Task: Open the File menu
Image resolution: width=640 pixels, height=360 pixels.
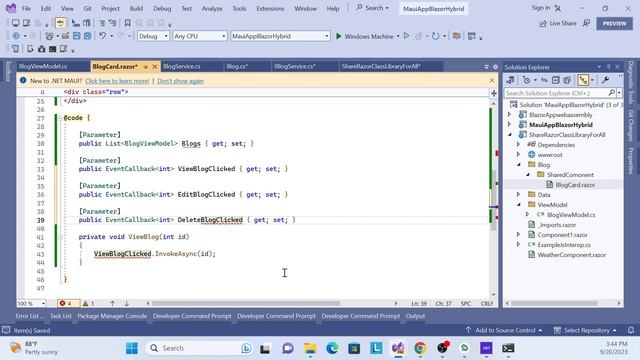Action: click(x=26, y=8)
